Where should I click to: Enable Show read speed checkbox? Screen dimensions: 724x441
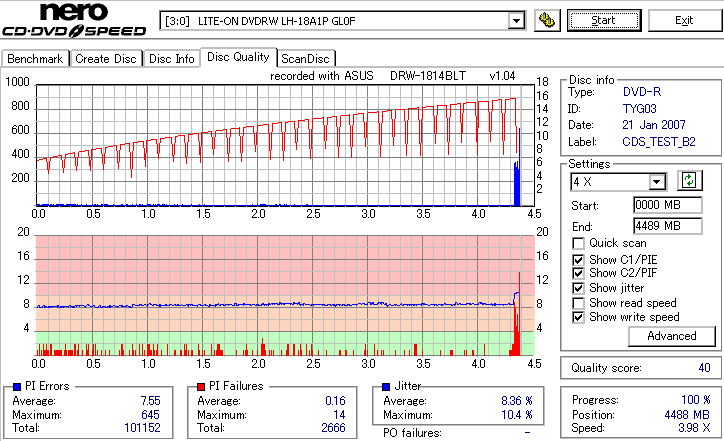578,303
